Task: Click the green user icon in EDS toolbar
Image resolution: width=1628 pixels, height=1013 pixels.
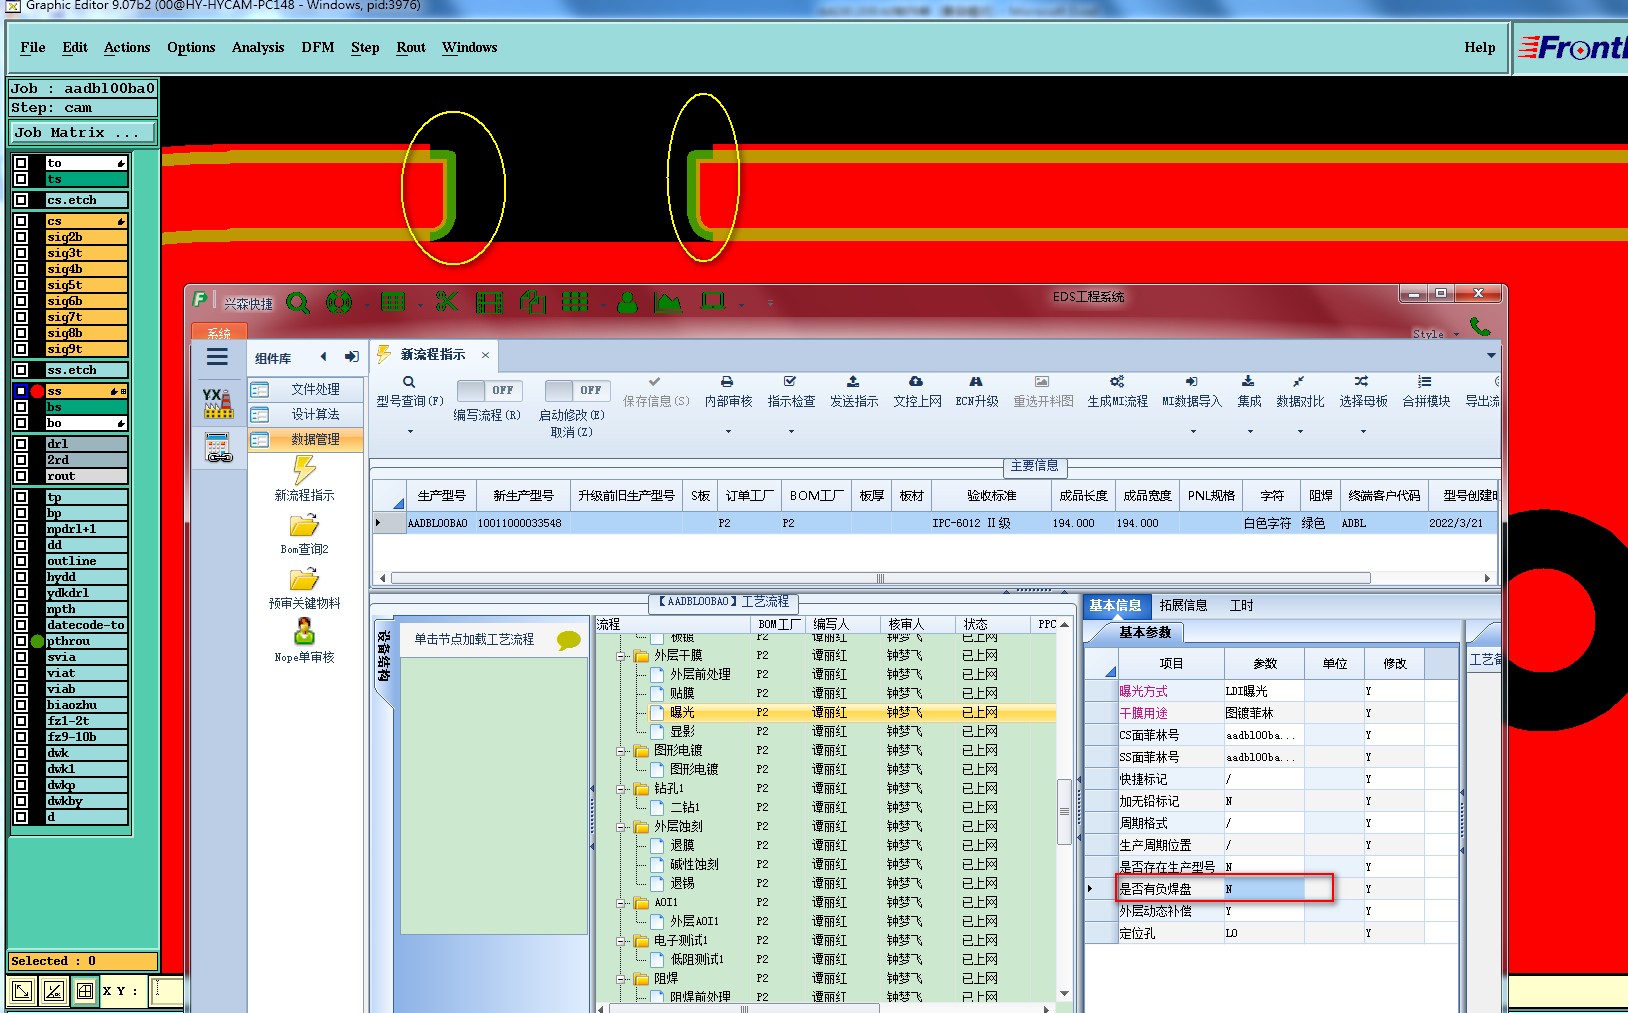Action: 627,302
